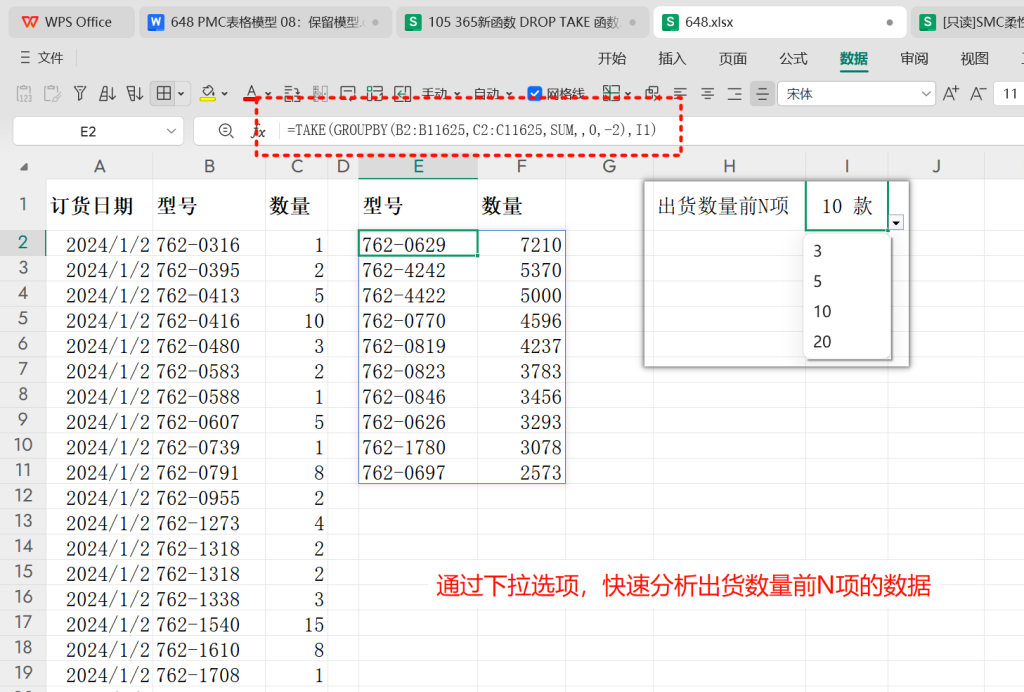Click the left align icon

[x=680, y=94]
